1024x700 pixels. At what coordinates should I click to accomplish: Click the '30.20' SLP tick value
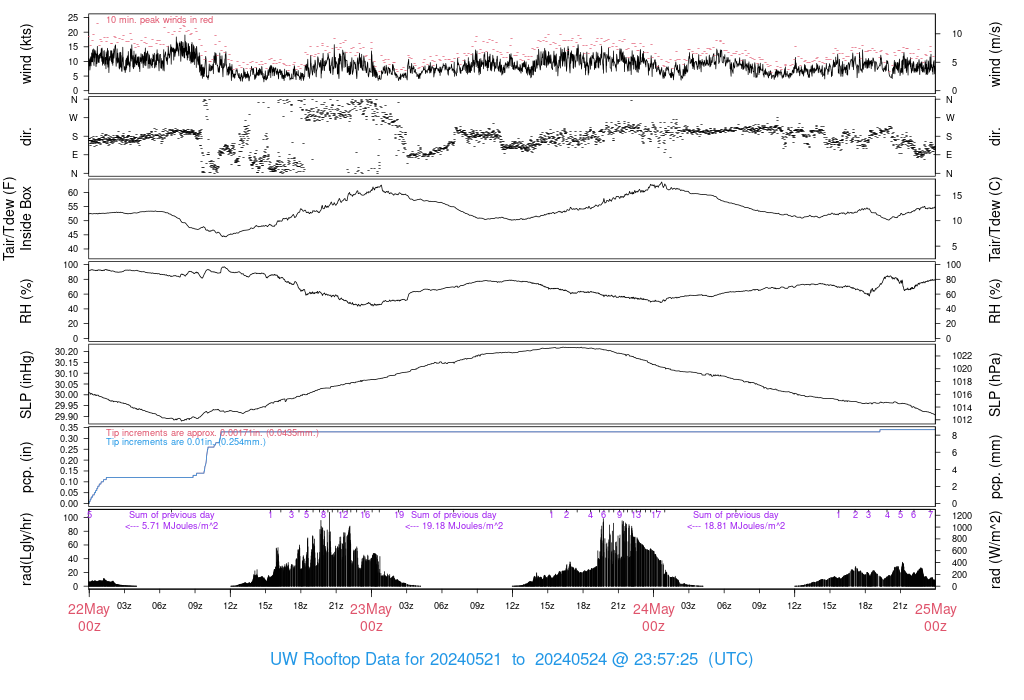67,351
